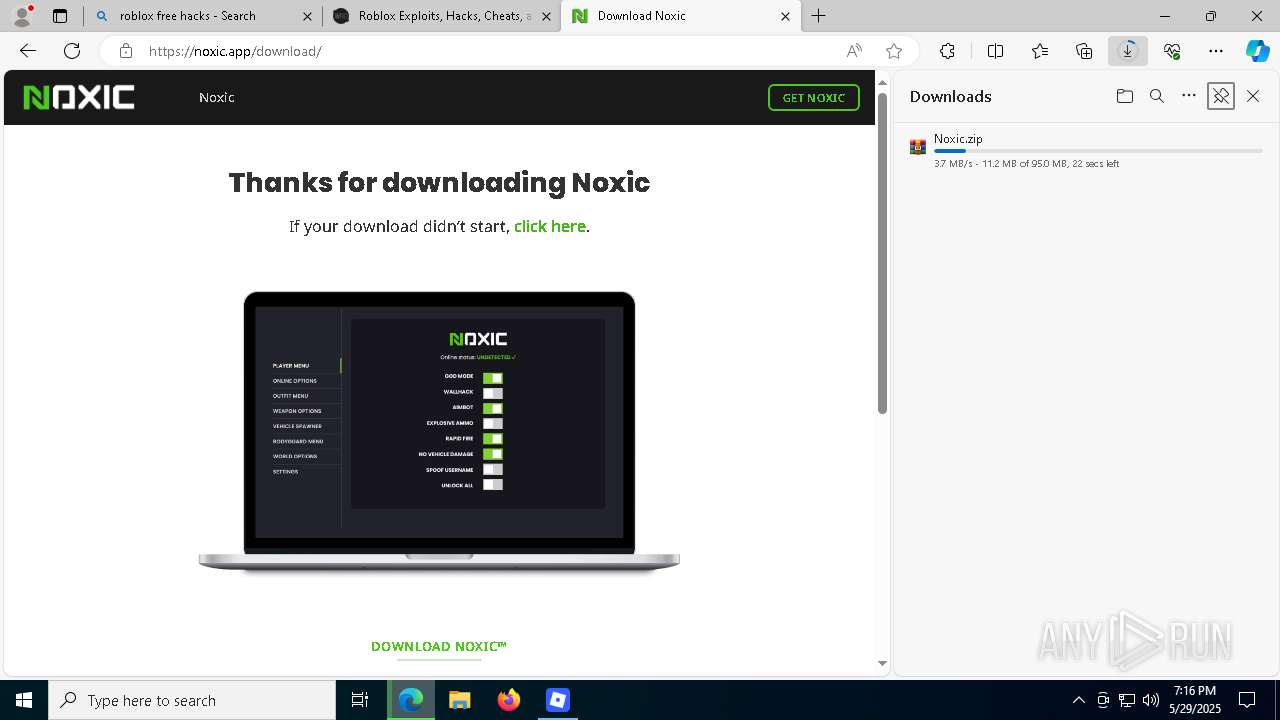Open Task View on taskbar
Image resolution: width=1280 pixels, height=720 pixels.
coord(360,700)
